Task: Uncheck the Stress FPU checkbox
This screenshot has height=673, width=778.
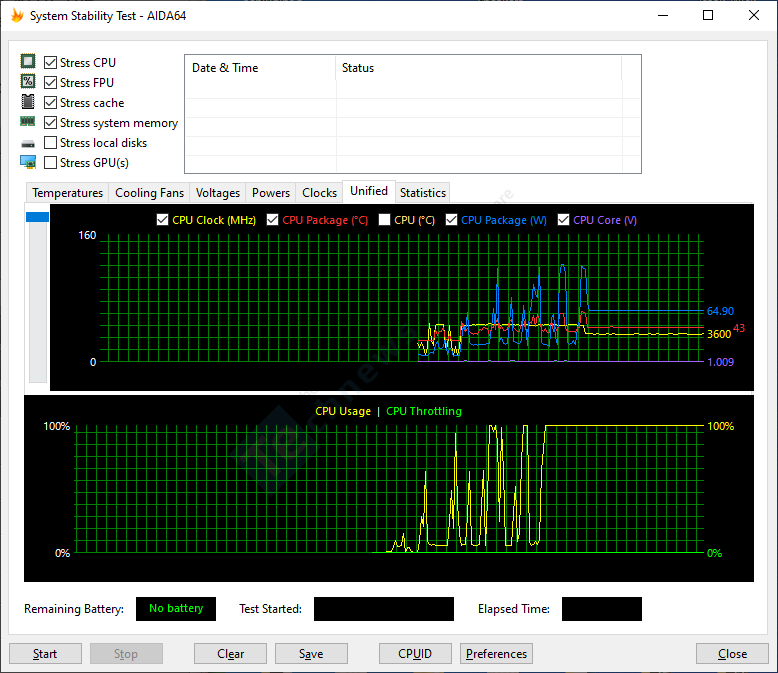Action: (50, 82)
